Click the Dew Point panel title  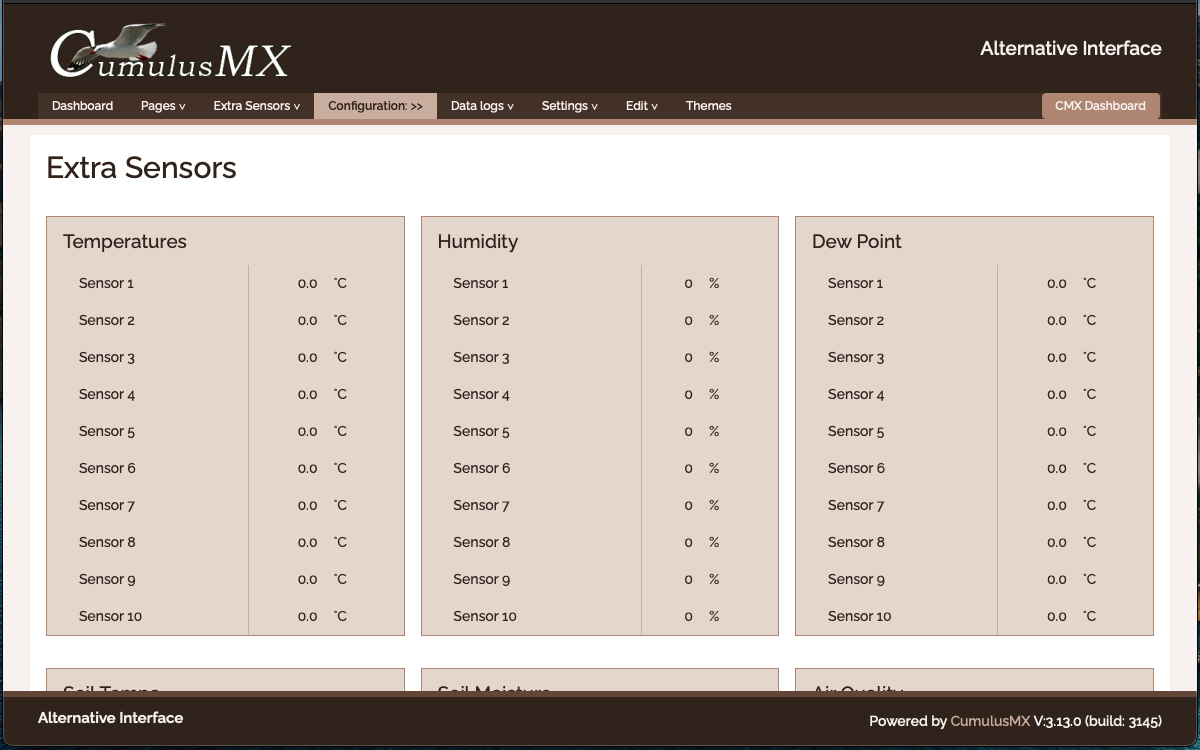[x=856, y=242]
